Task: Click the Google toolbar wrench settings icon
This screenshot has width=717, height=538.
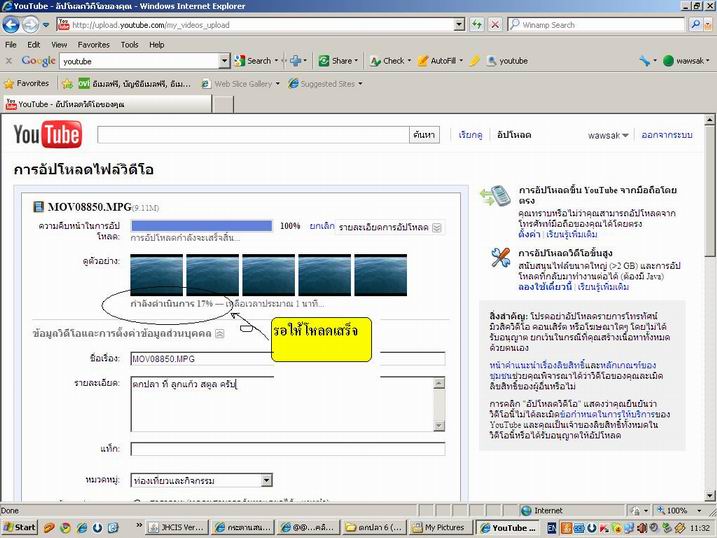Action: 645,61
